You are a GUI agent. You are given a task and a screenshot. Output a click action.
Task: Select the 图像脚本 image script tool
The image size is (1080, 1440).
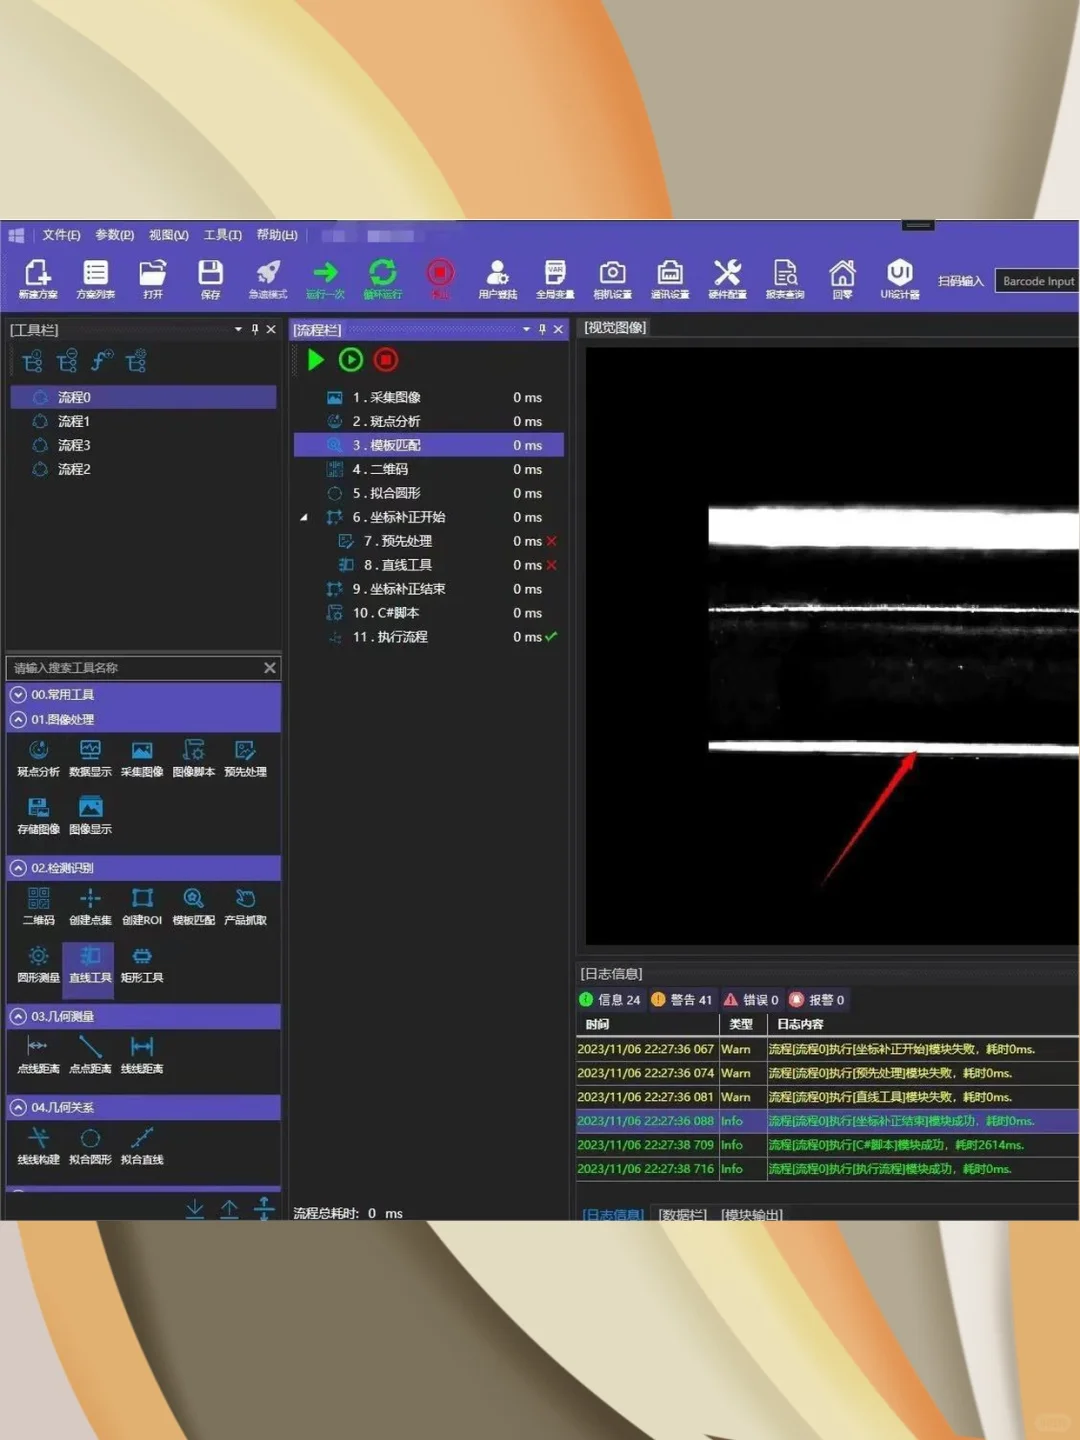coord(194,759)
